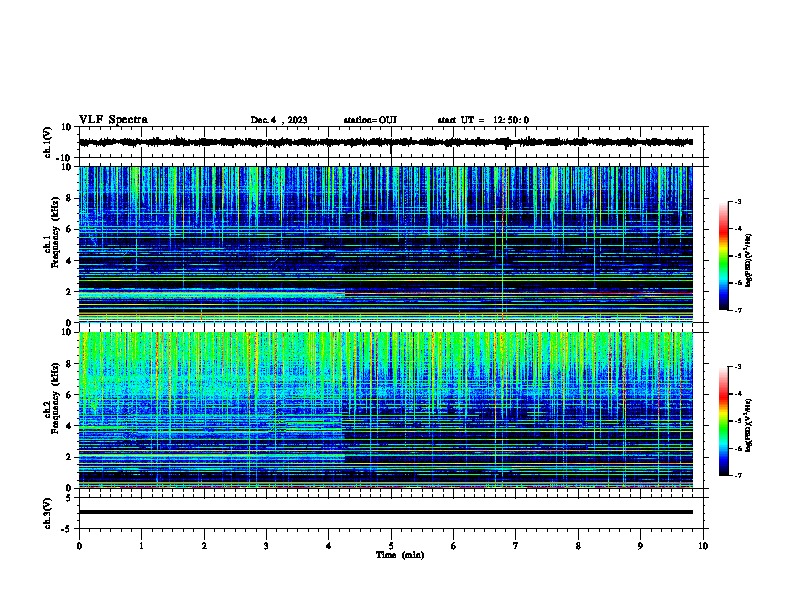Click the "8" kHz tick of the ch.1 spectrogram
Image resolution: width=792 pixels, height=612 pixels.
coord(69,198)
